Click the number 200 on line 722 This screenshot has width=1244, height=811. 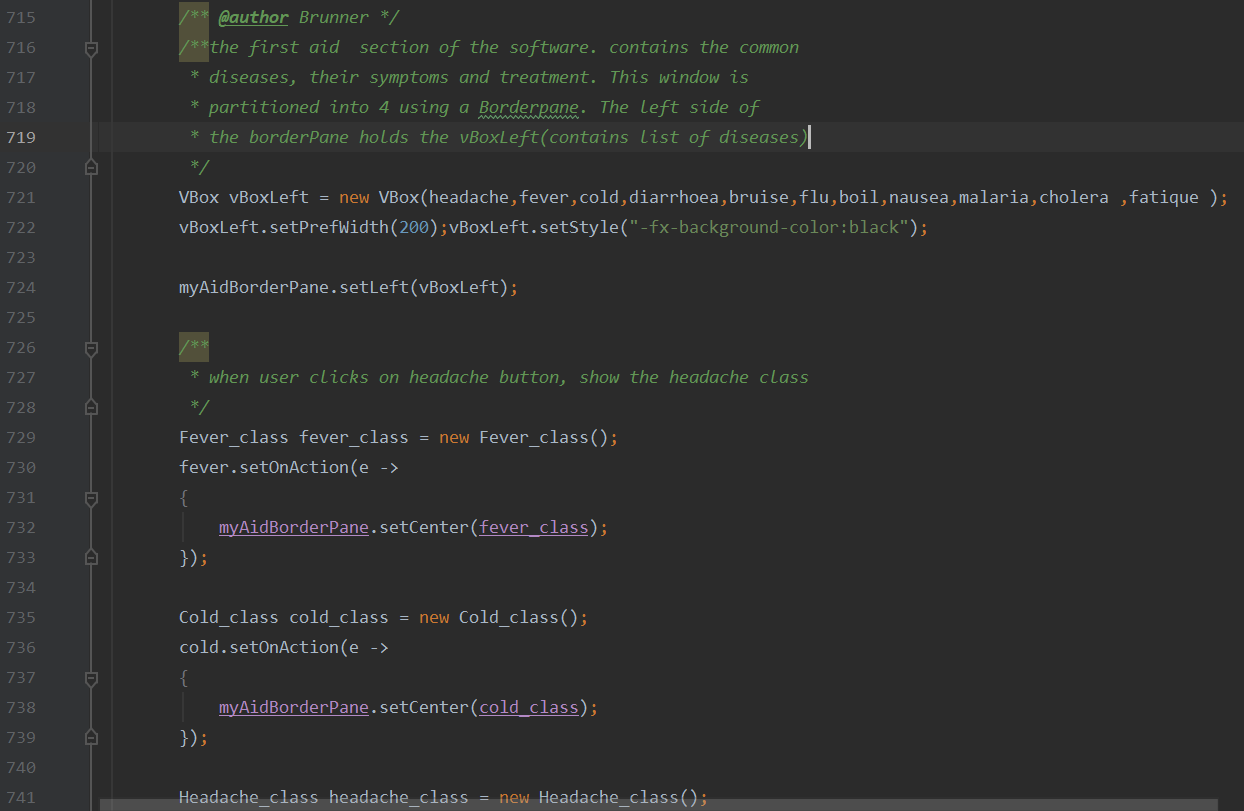coord(414,227)
